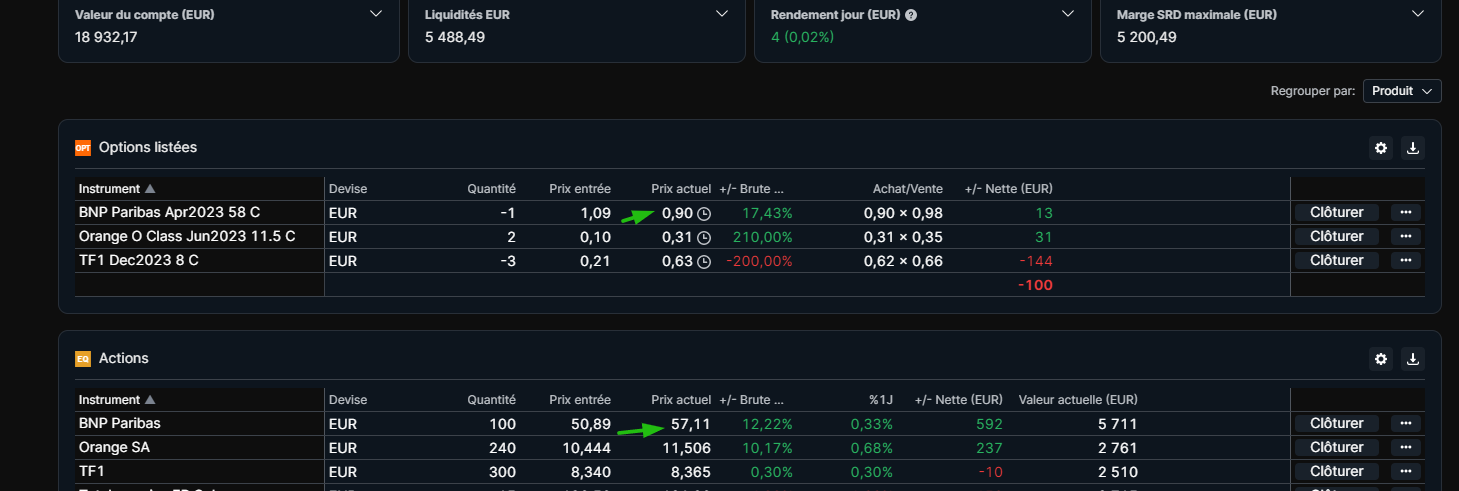
Task: Open three-dot menu for Orange SA row
Action: (1405, 448)
